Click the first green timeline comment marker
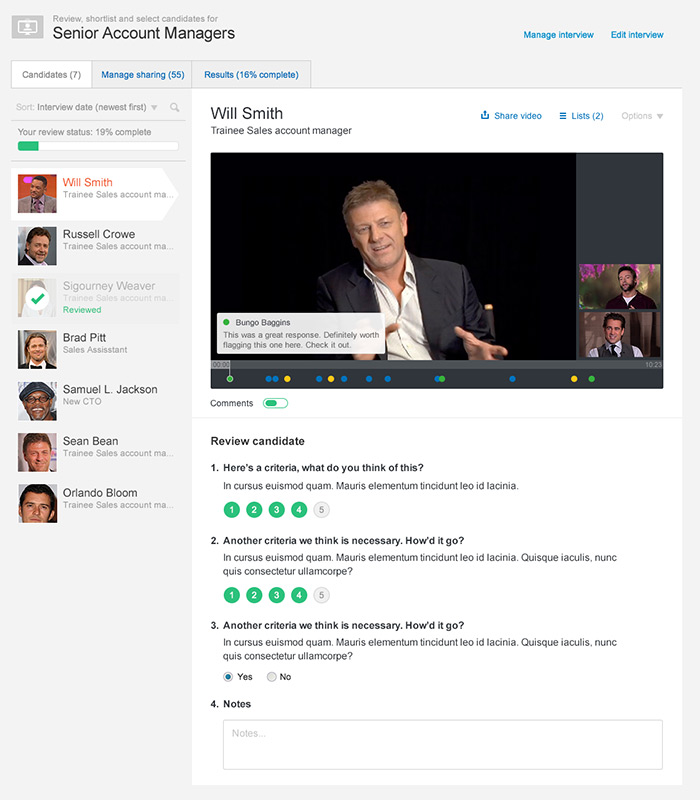The image size is (700, 800). click(x=230, y=379)
